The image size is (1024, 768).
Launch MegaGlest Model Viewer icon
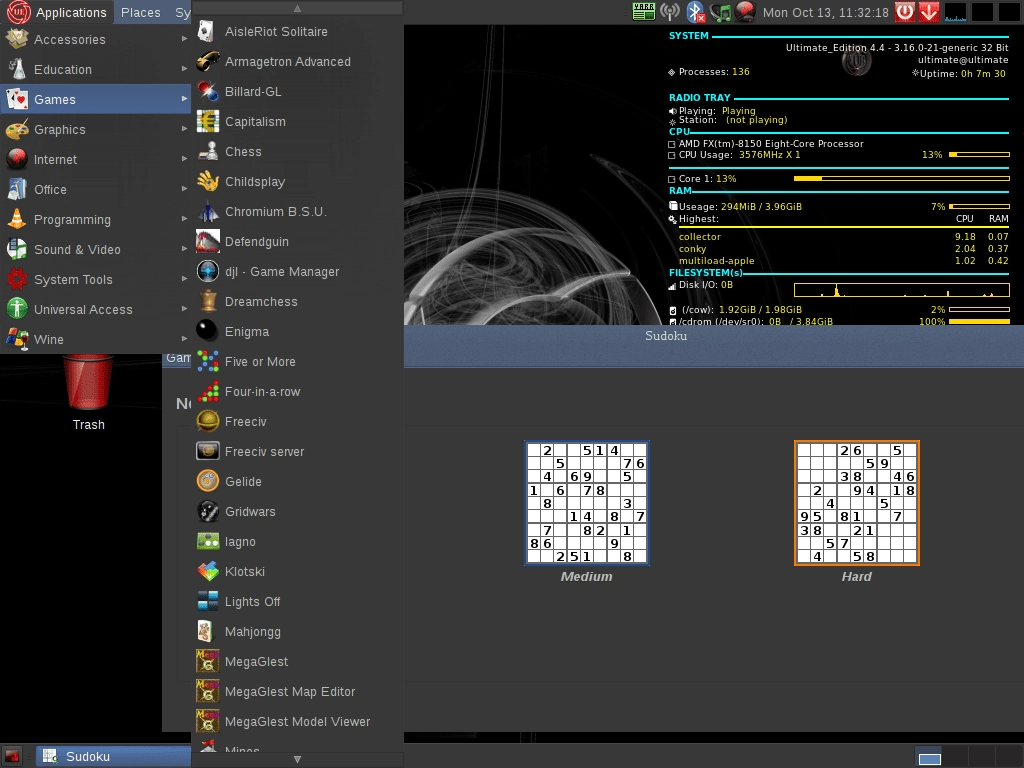point(208,722)
